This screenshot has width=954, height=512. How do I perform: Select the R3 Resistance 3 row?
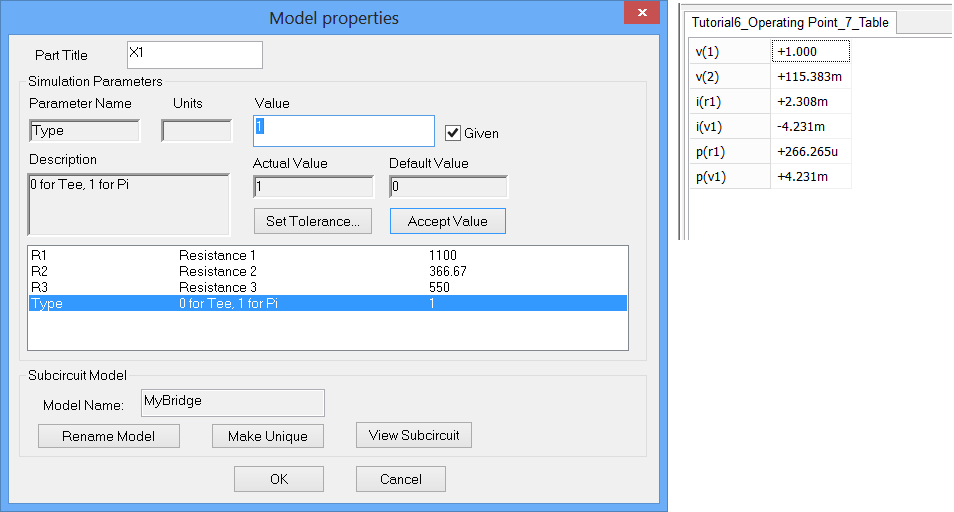pos(327,287)
